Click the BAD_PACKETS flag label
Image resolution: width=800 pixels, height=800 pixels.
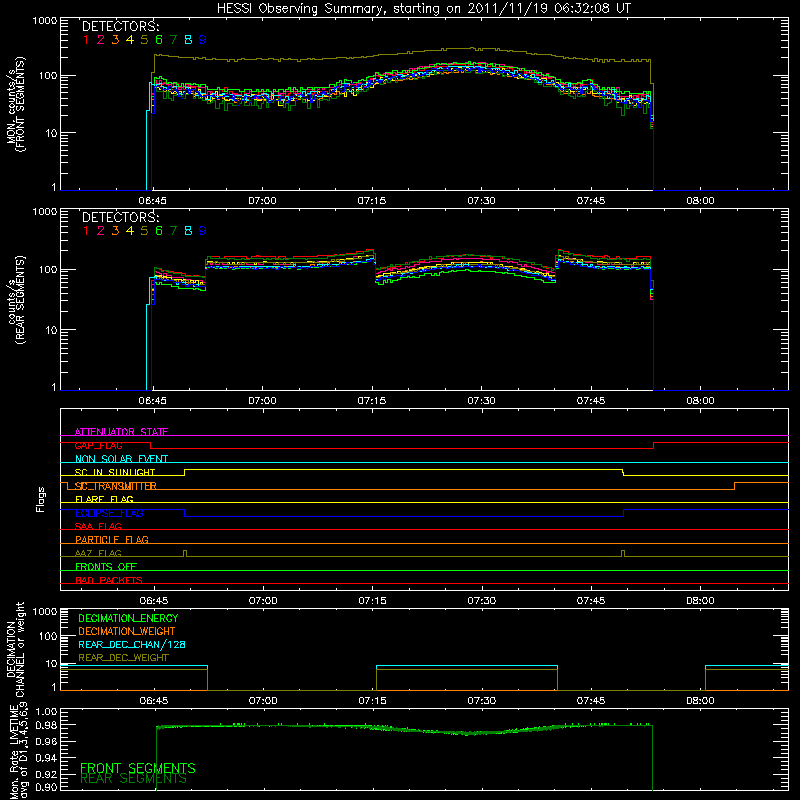tap(109, 580)
